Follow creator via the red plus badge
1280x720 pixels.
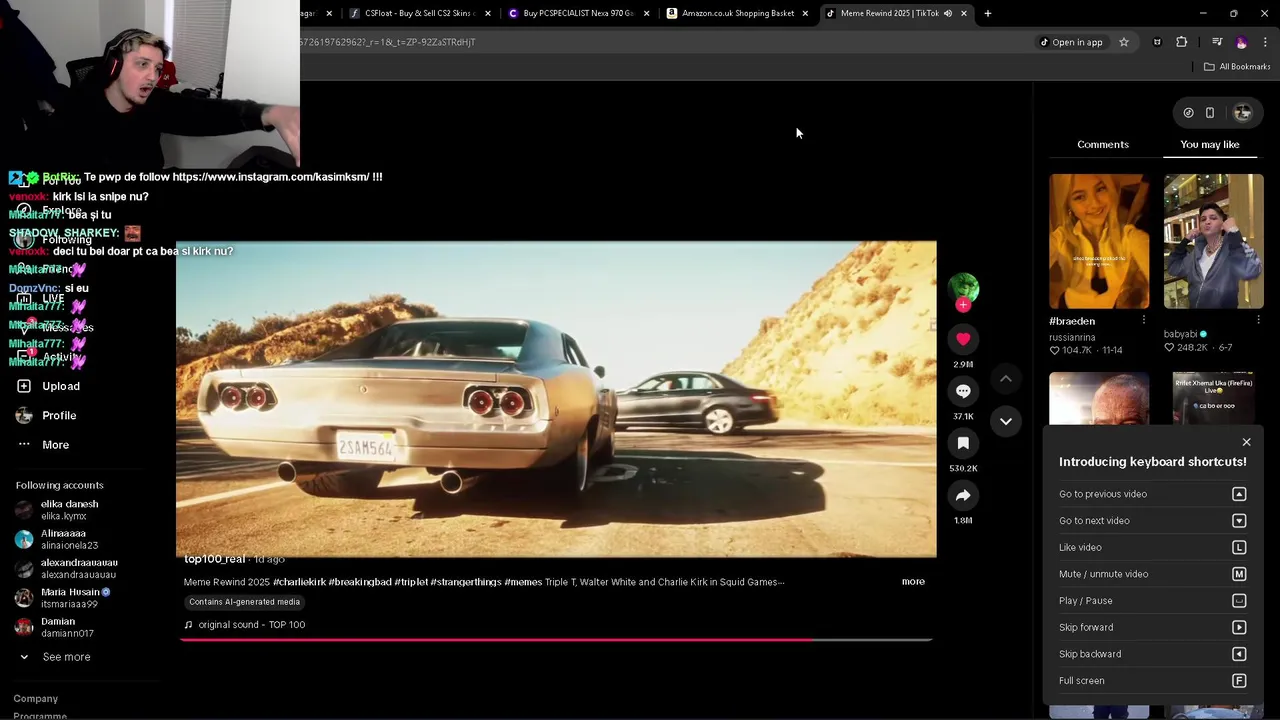click(x=963, y=305)
